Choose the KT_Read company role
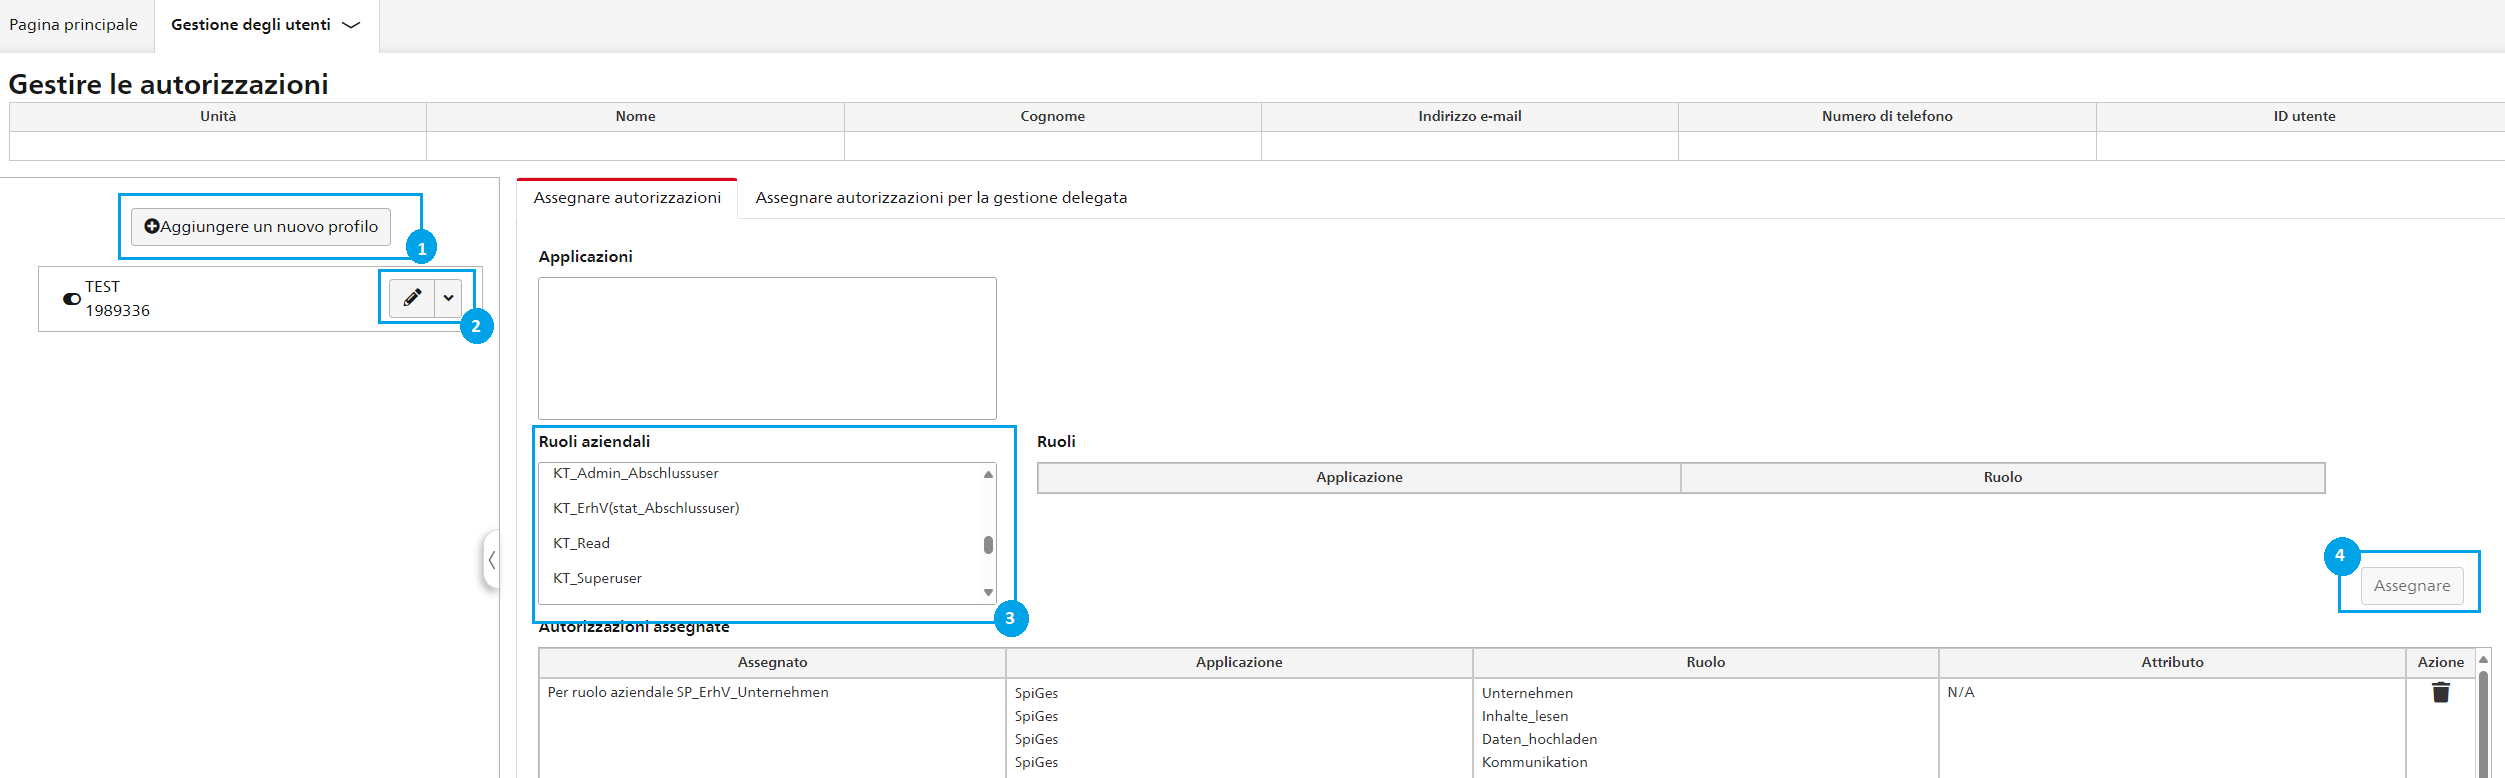Image resolution: width=2505 pixels, height=778 pixels. pyautogui.click(x=581, y=543)
